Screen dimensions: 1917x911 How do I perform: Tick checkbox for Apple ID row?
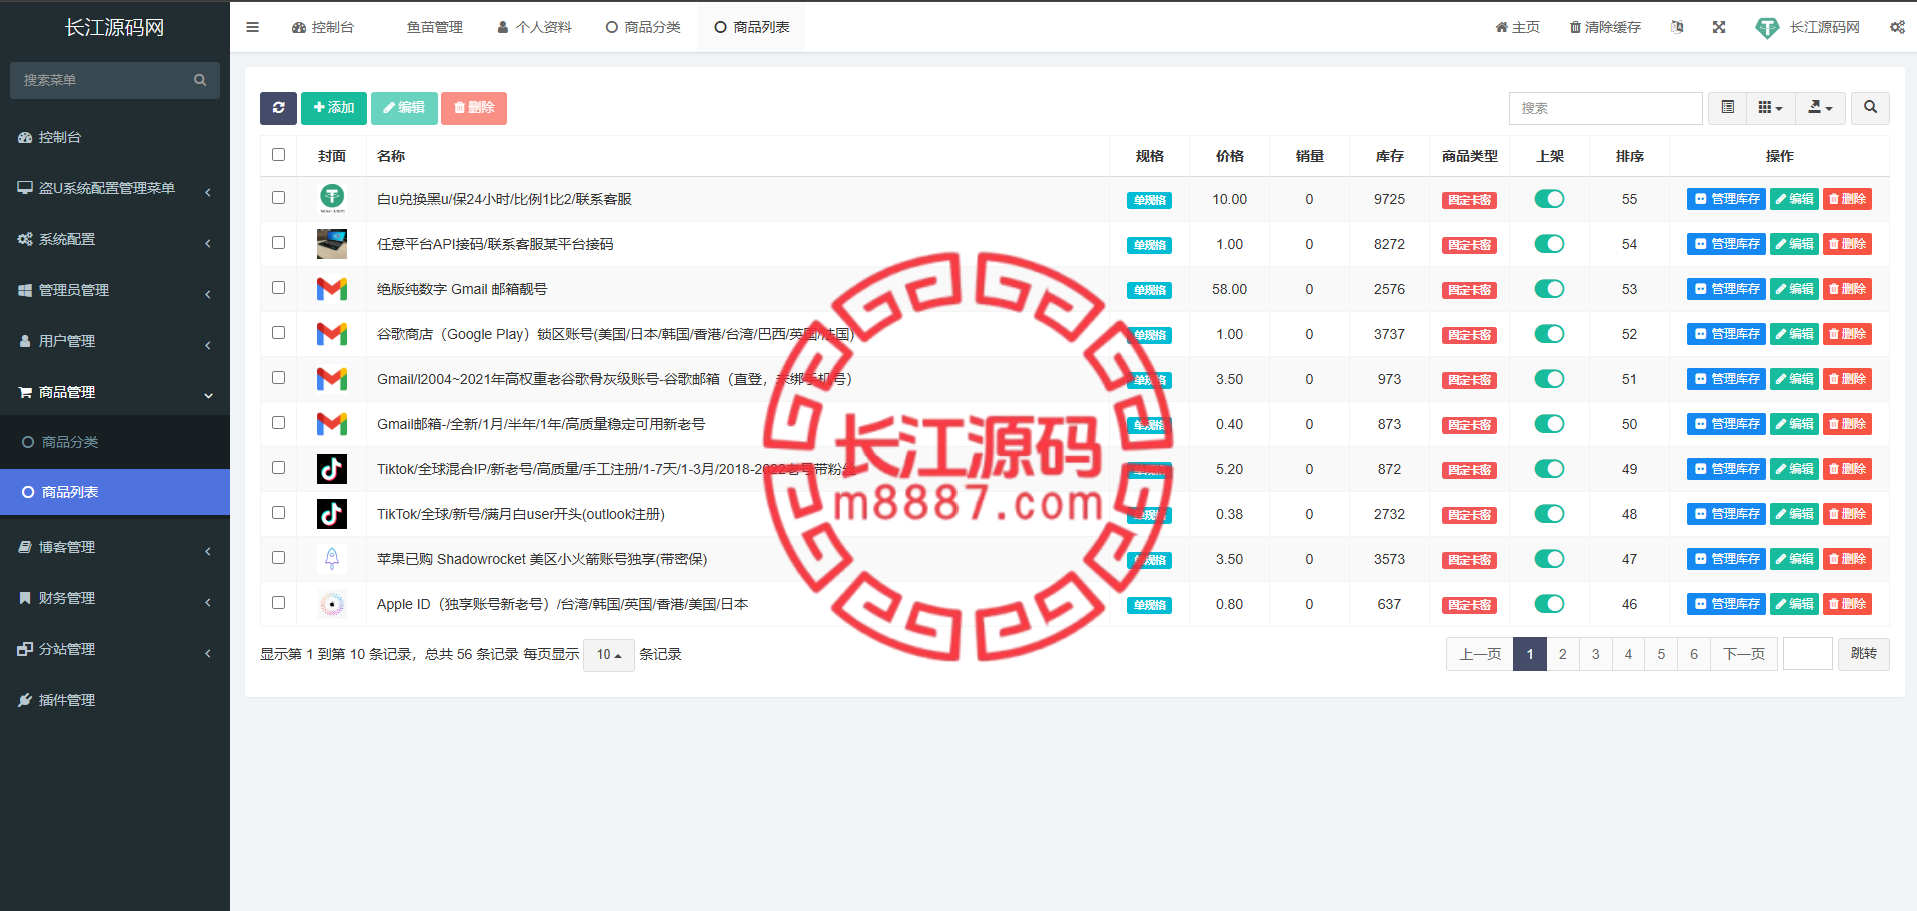coord(278,602)
